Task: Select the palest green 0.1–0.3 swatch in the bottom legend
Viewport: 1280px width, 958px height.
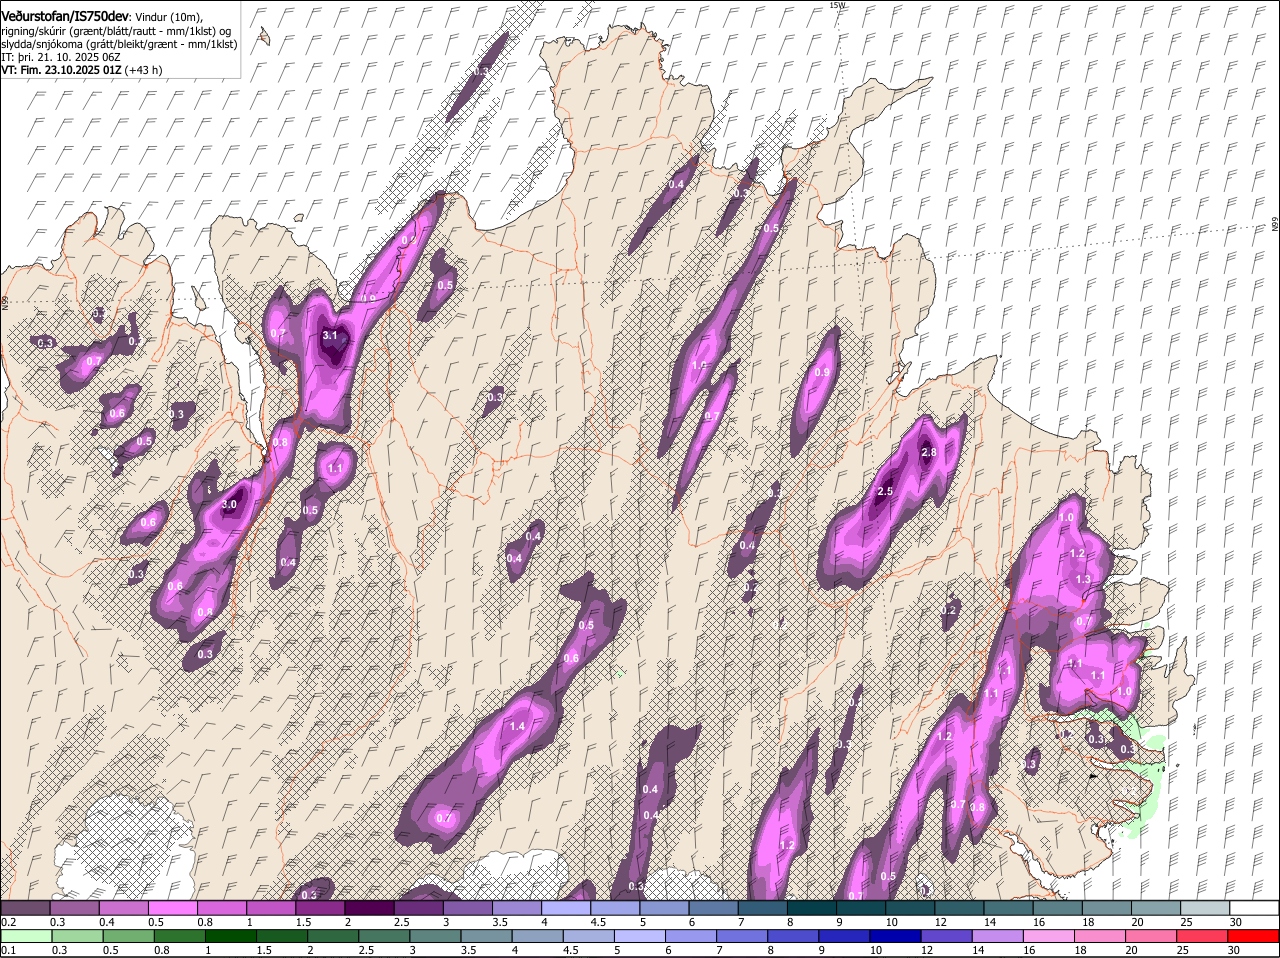Action: (x=25, y=936)
